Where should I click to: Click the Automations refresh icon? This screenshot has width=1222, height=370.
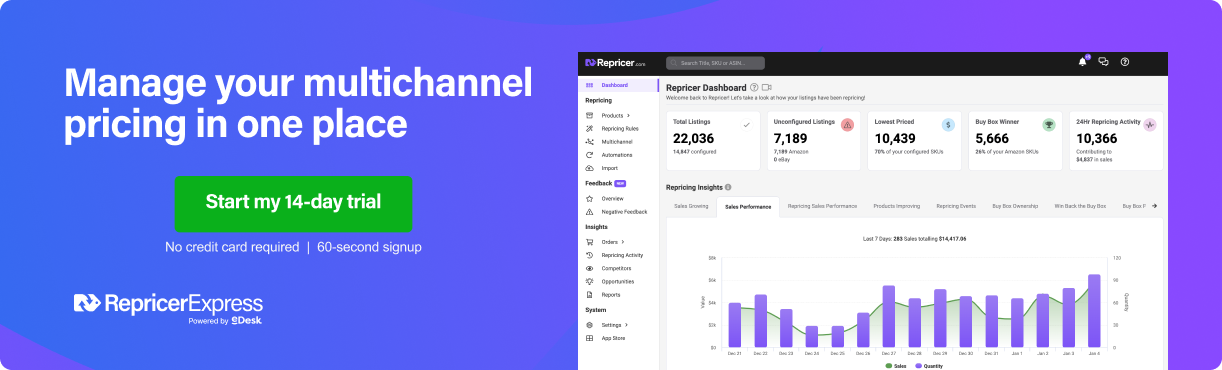click(589, 155)
